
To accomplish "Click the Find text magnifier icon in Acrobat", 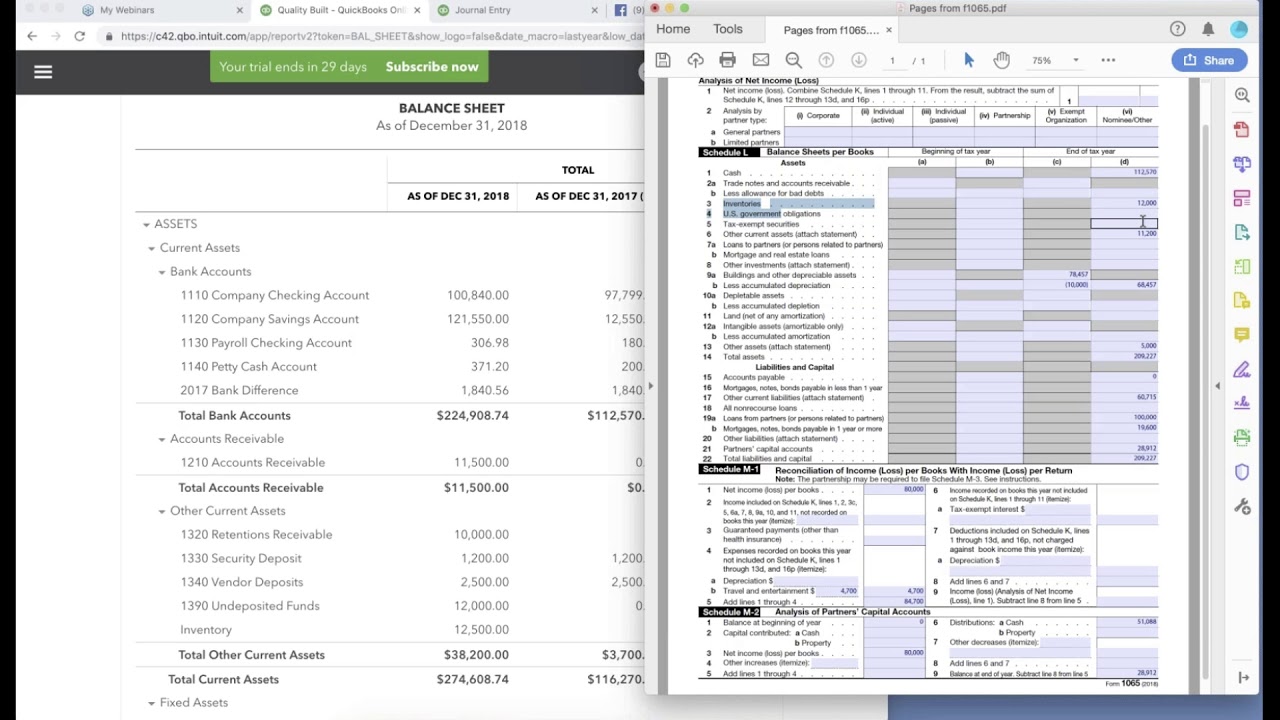I will pos(793,60).
